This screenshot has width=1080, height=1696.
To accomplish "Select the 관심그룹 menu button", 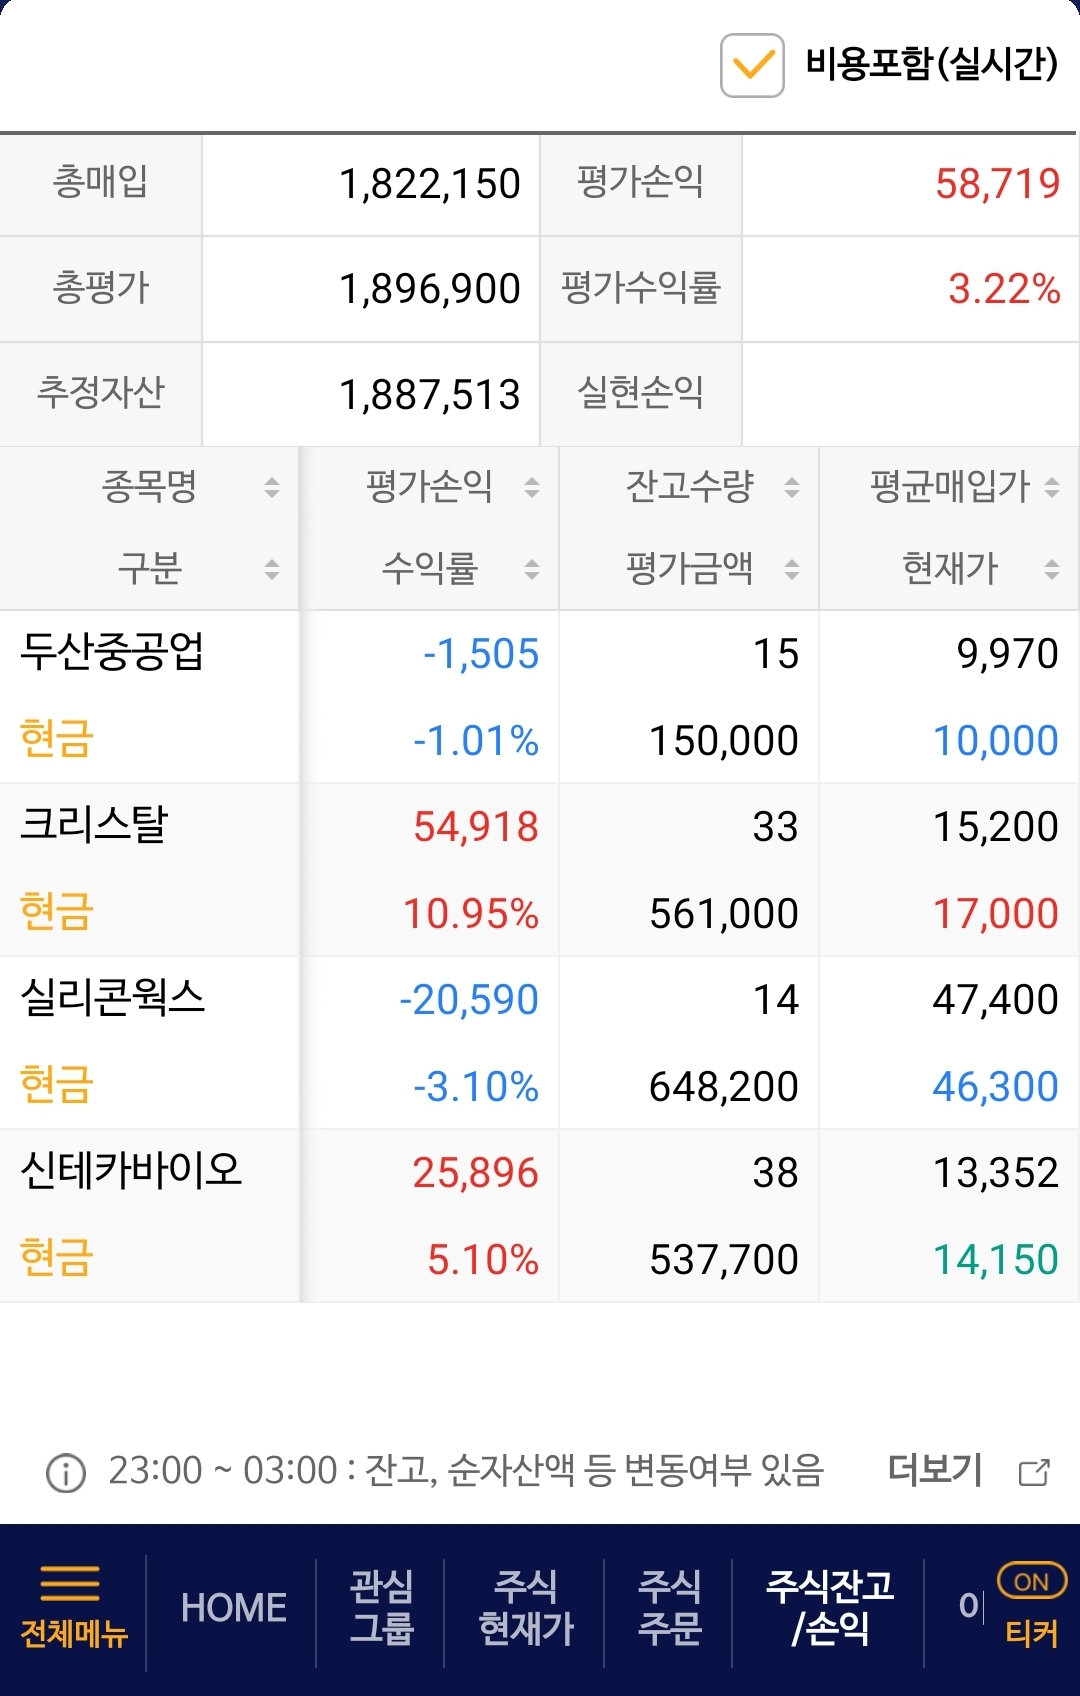I will pyautogui.click(x=381, y=1608).
